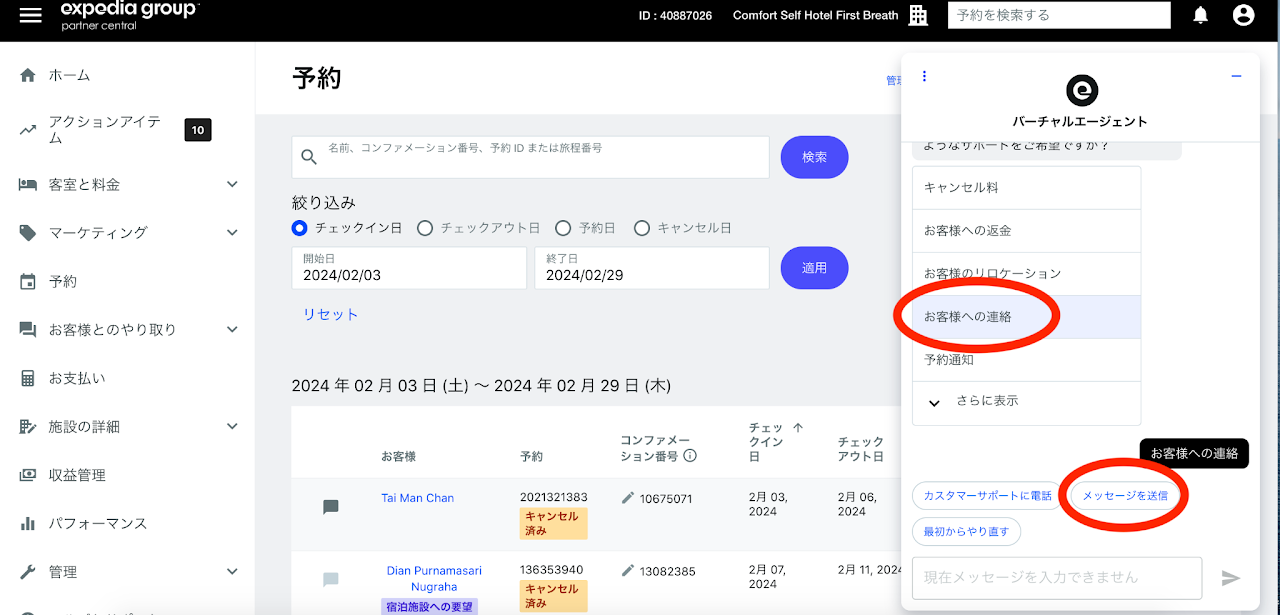
Task: Click the notifications bell icon
Action: (1200, 15)
